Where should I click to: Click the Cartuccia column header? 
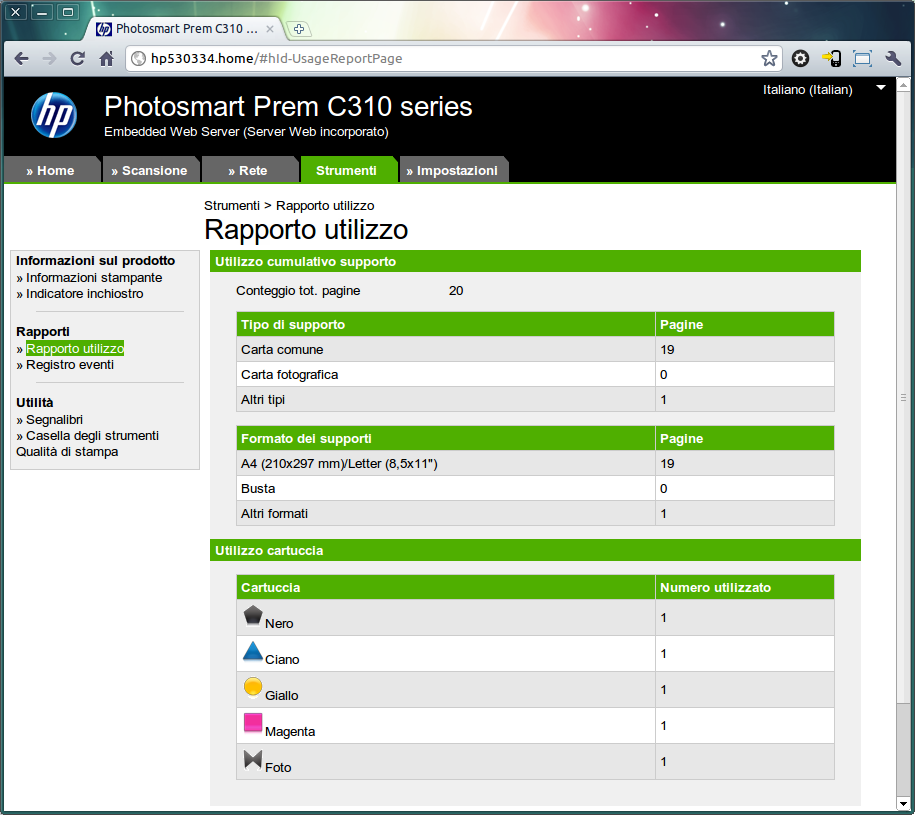(x=446, y=587)
